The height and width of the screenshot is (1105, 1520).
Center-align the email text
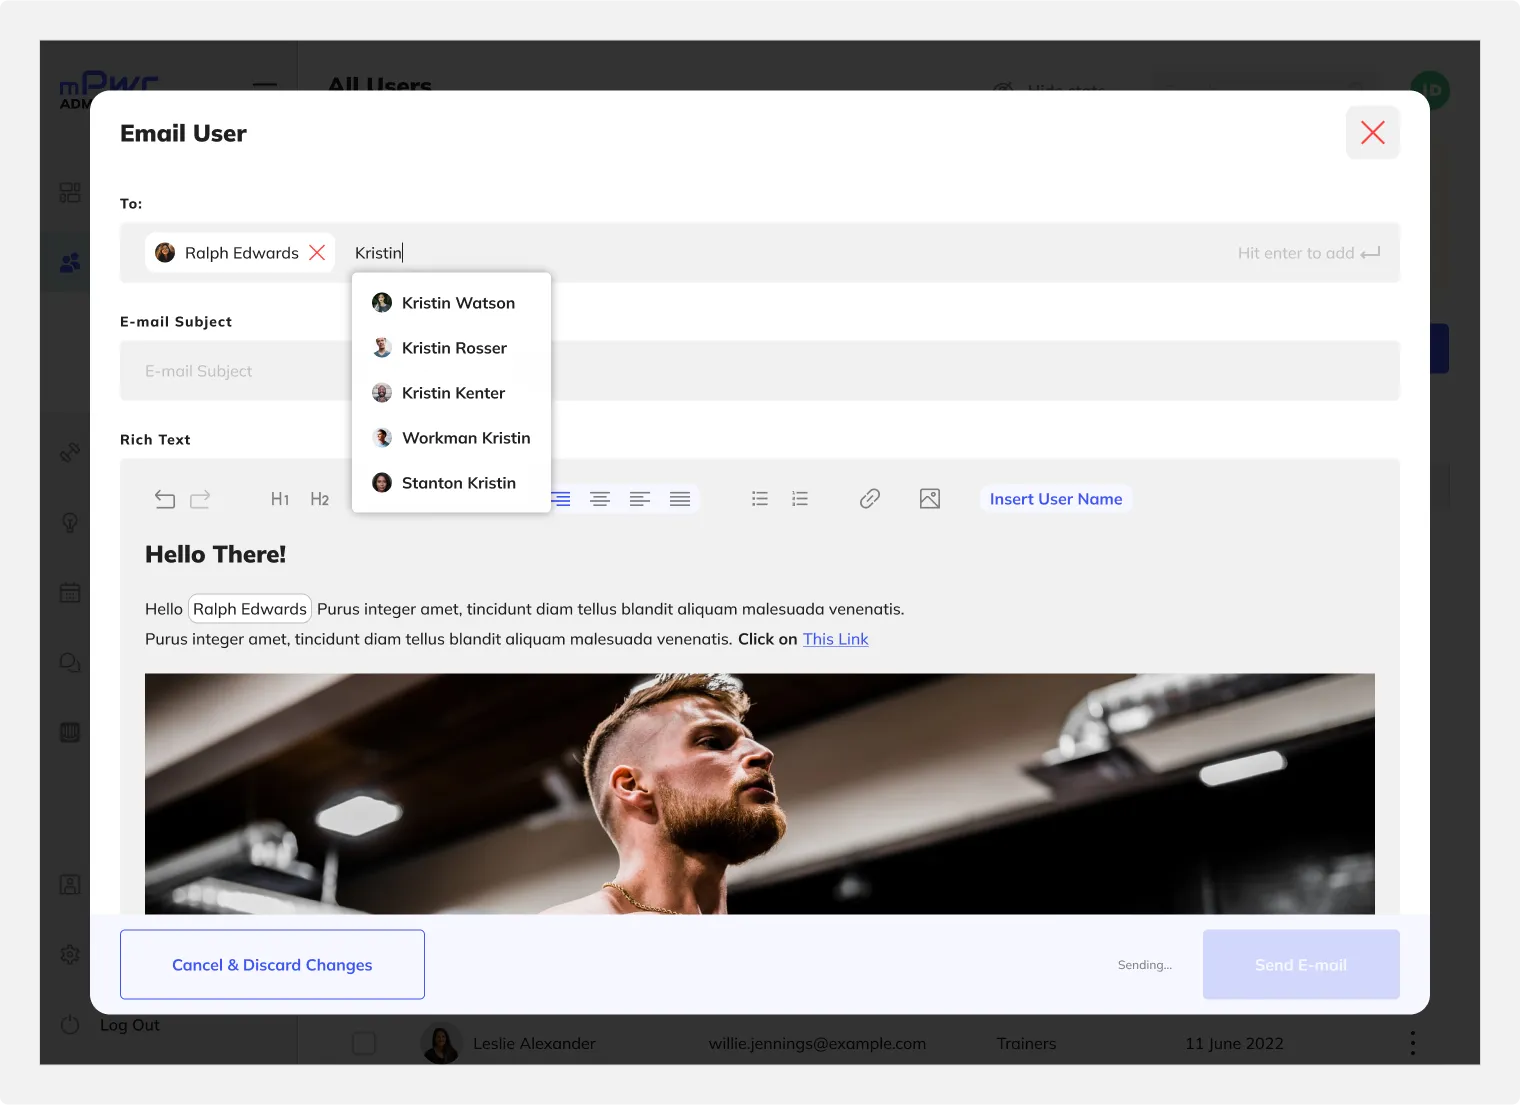[x=600, y=499]
